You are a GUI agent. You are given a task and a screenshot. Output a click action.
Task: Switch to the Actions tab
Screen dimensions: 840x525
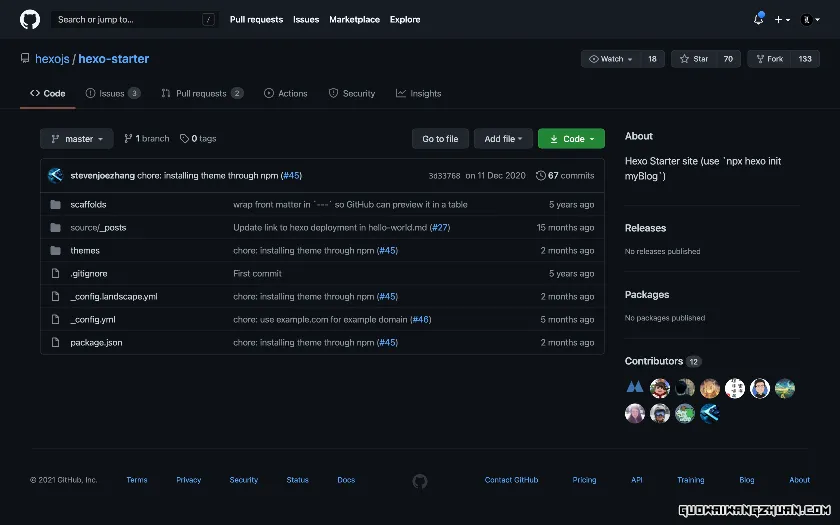(286, 93)
